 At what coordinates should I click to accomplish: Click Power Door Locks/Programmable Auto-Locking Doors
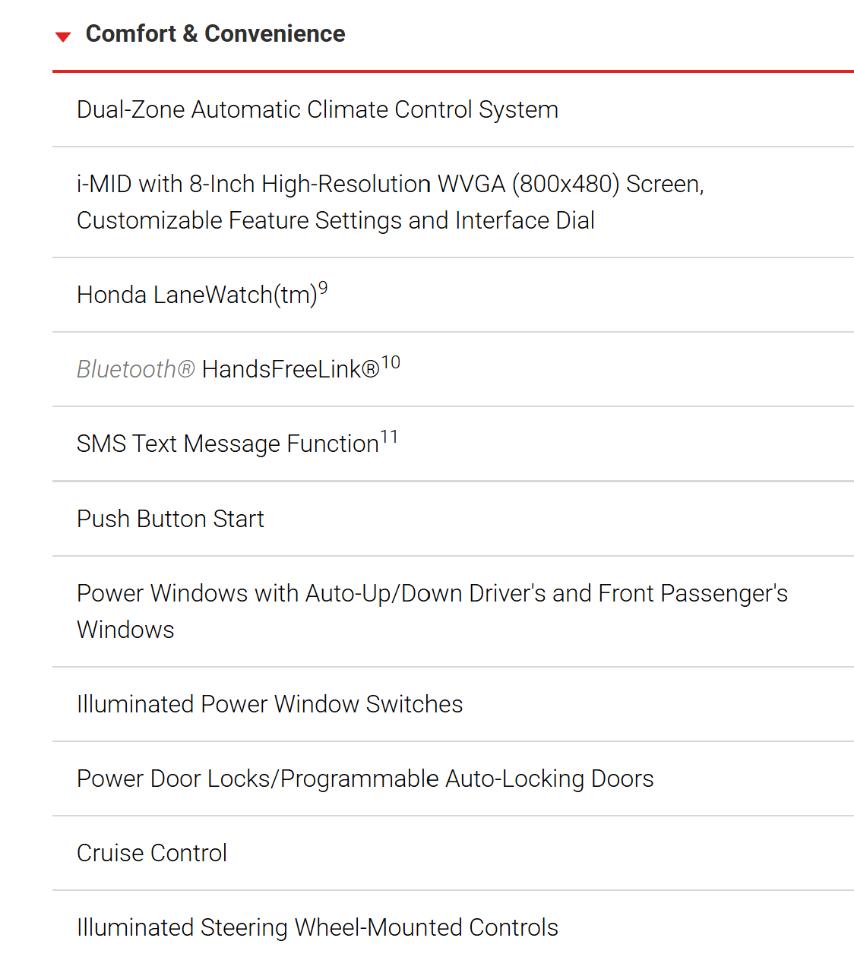pyautogui.click(x=365, y=779)
